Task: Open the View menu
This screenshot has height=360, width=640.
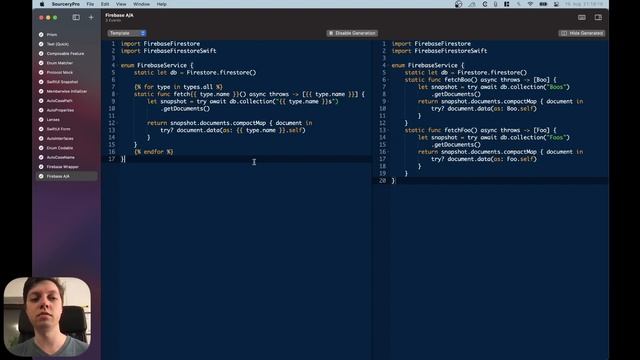Action: coord(121,4)
